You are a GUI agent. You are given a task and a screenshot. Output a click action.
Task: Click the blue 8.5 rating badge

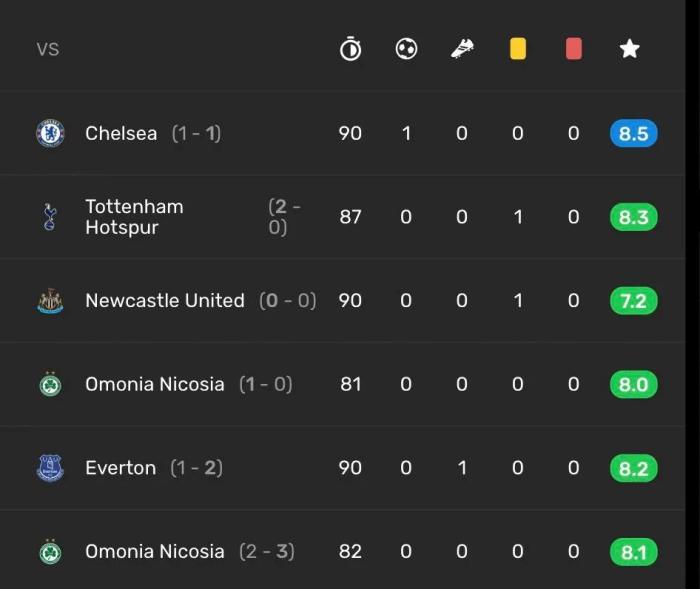coord(633,133)
